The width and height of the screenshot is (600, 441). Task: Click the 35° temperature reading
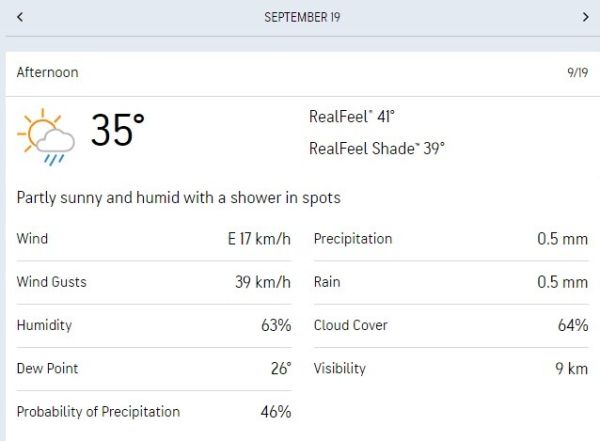(x=118, y=131)
